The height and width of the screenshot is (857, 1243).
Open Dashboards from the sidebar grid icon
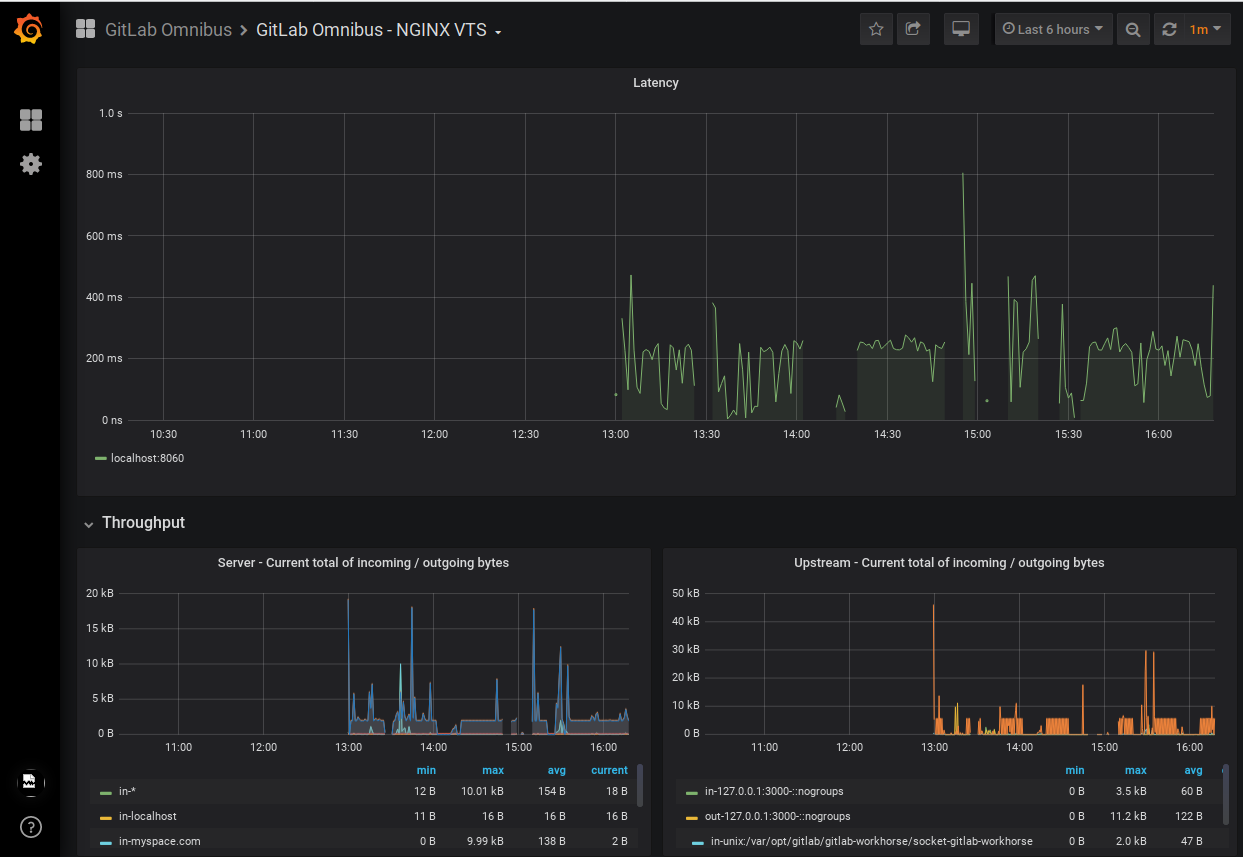(31, 120)
